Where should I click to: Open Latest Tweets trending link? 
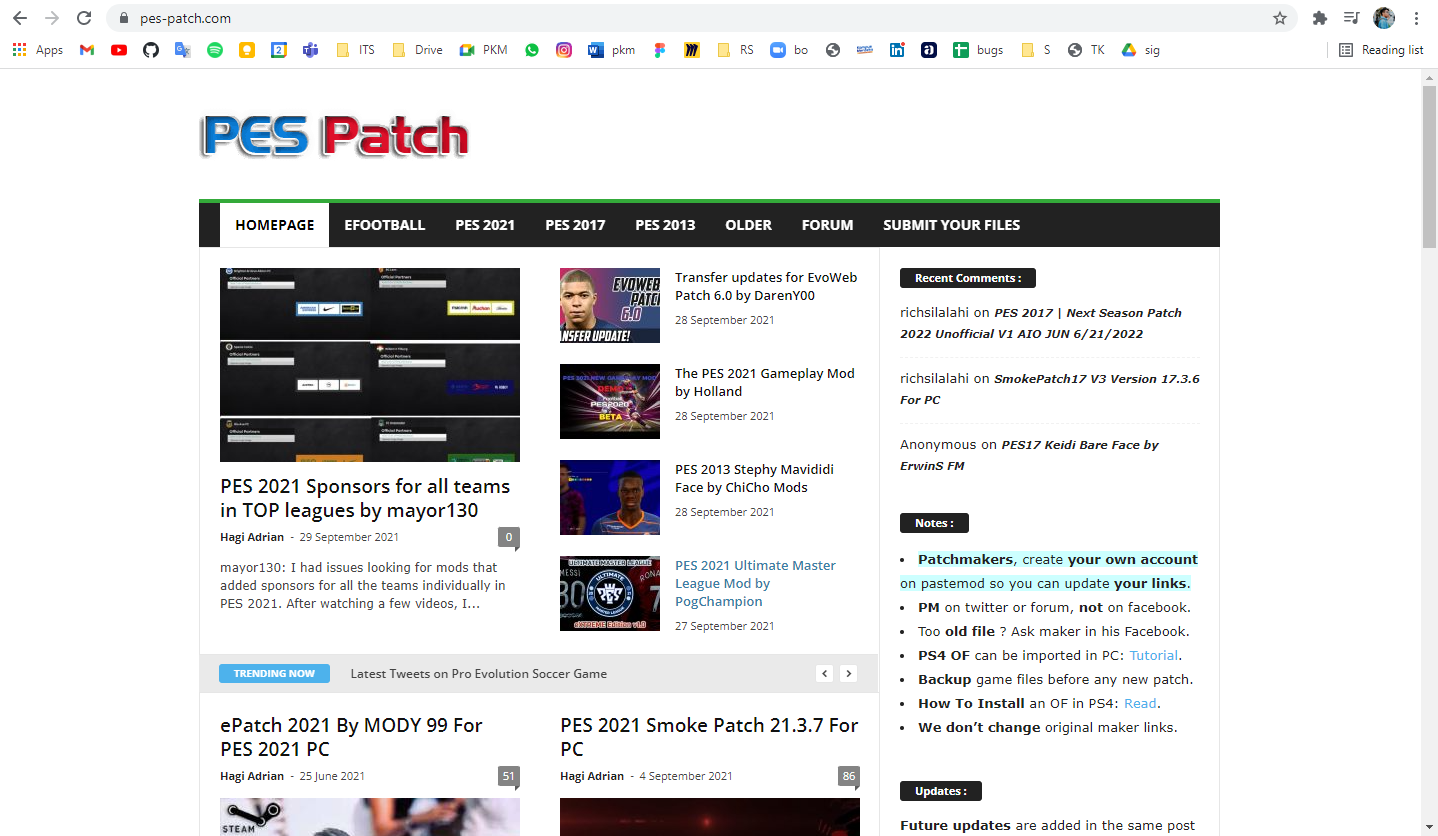coord(479,674)
